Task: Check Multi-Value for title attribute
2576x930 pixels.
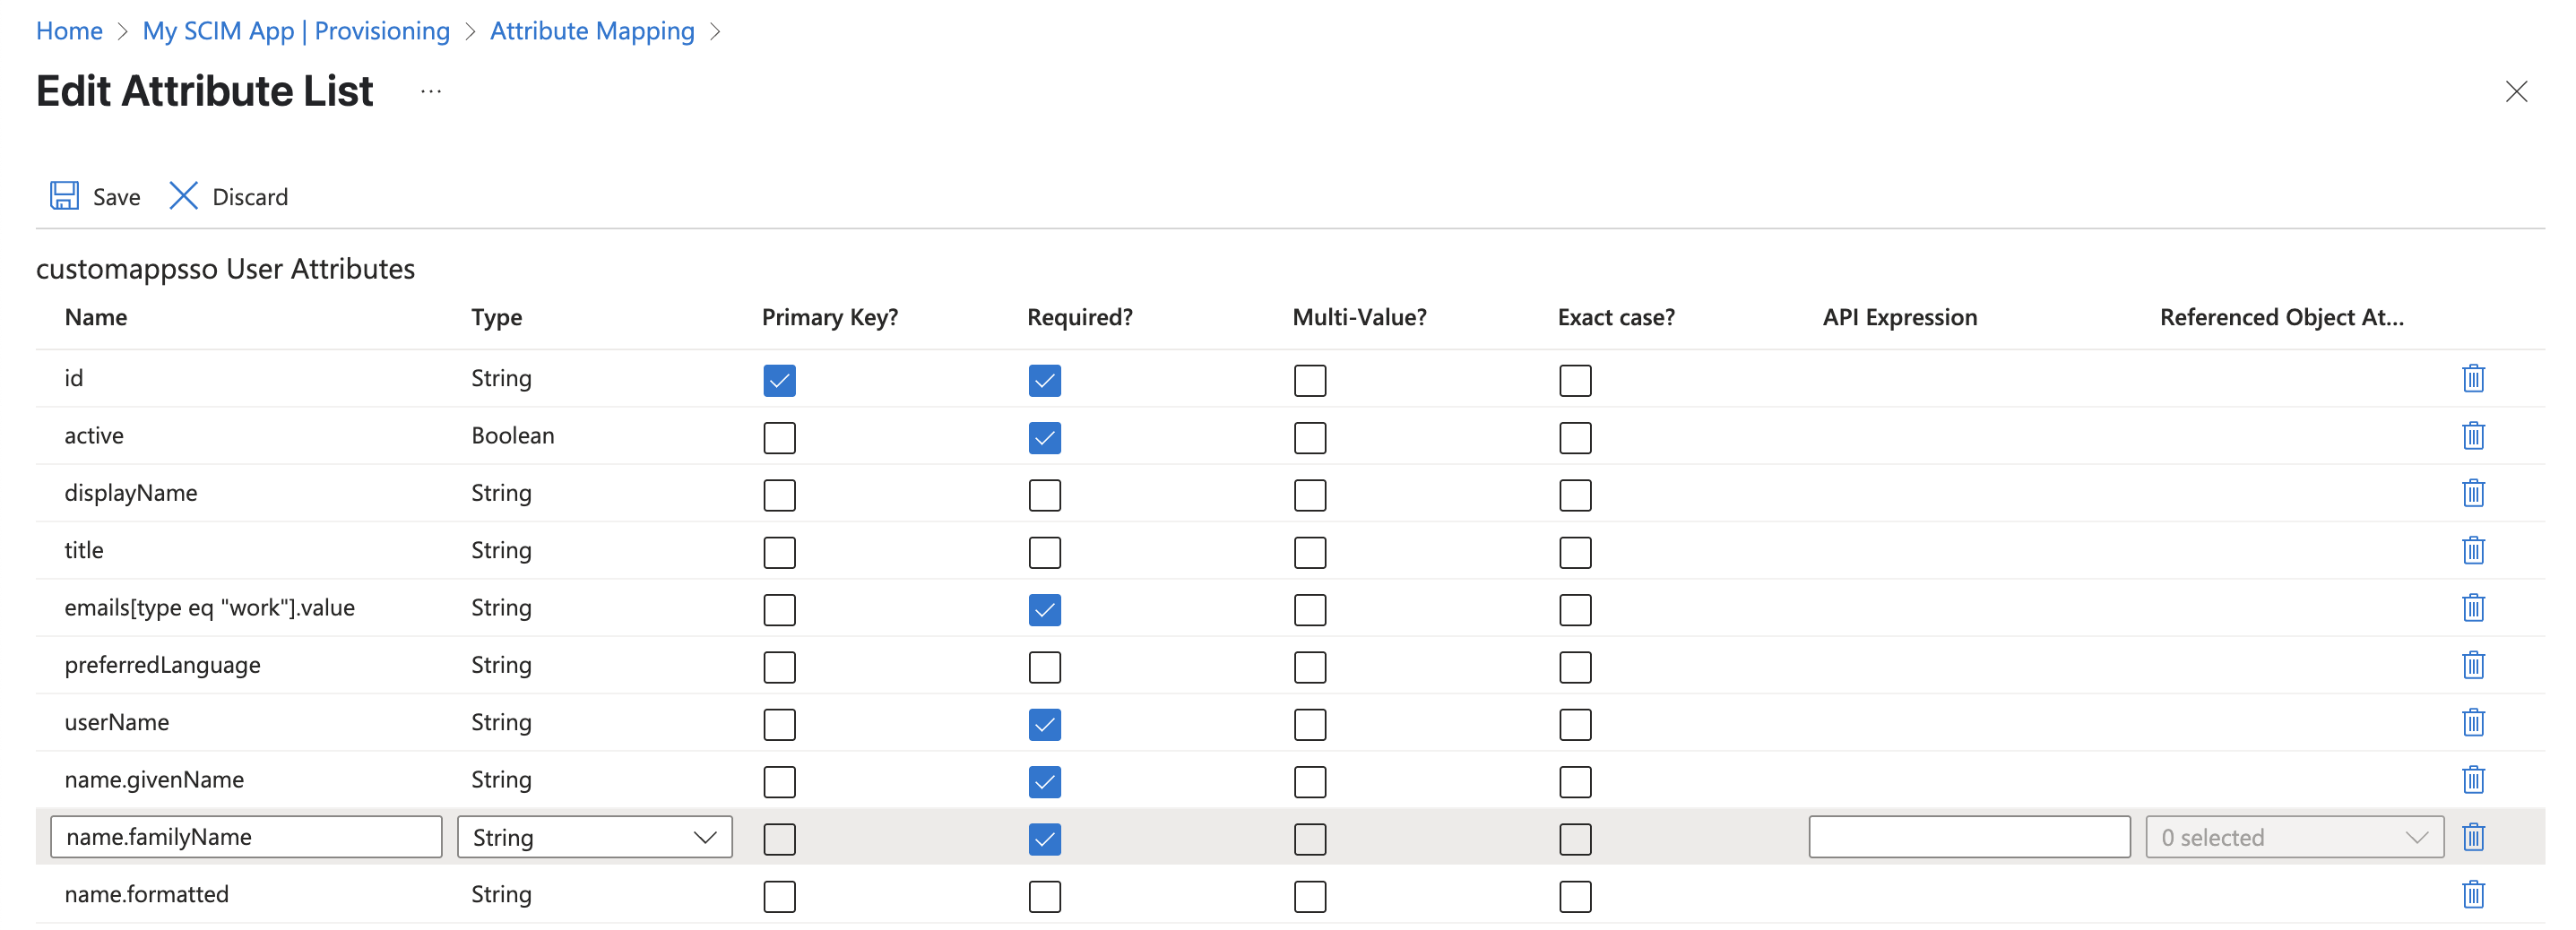Action: pos(1309,552)
